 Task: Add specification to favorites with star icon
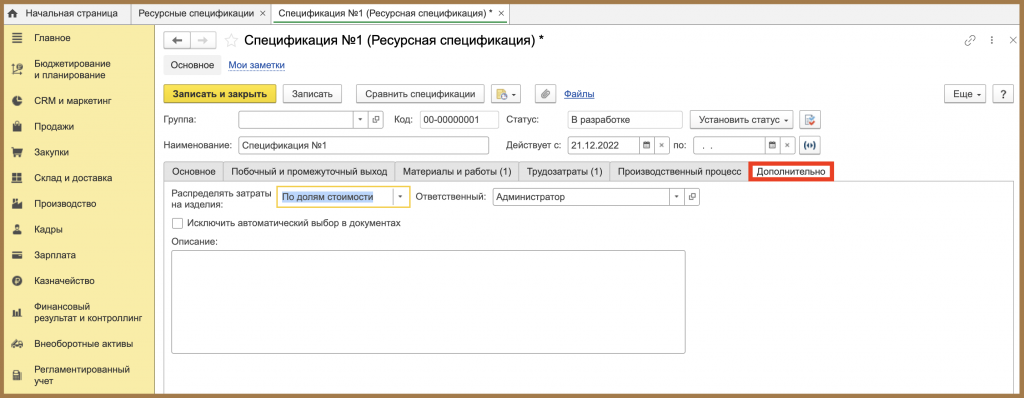coord(231,41)
